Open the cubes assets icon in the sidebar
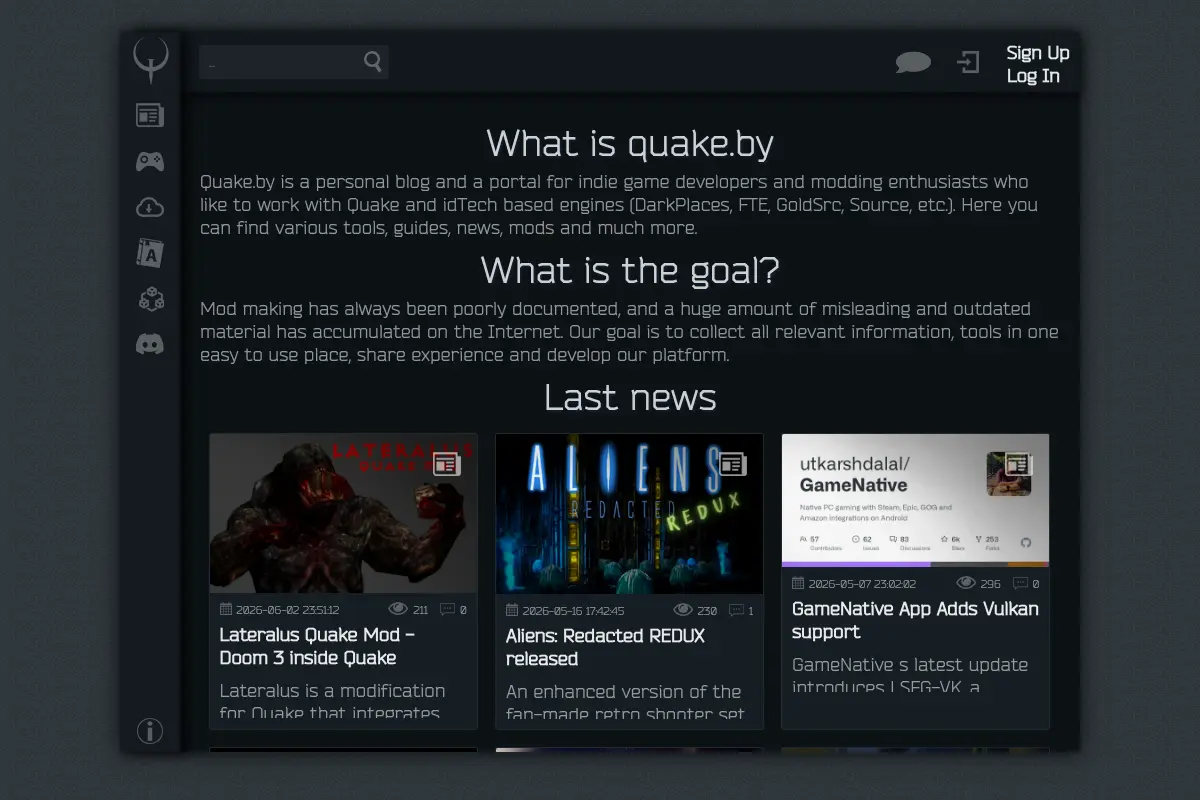 (x=150, y=299)
